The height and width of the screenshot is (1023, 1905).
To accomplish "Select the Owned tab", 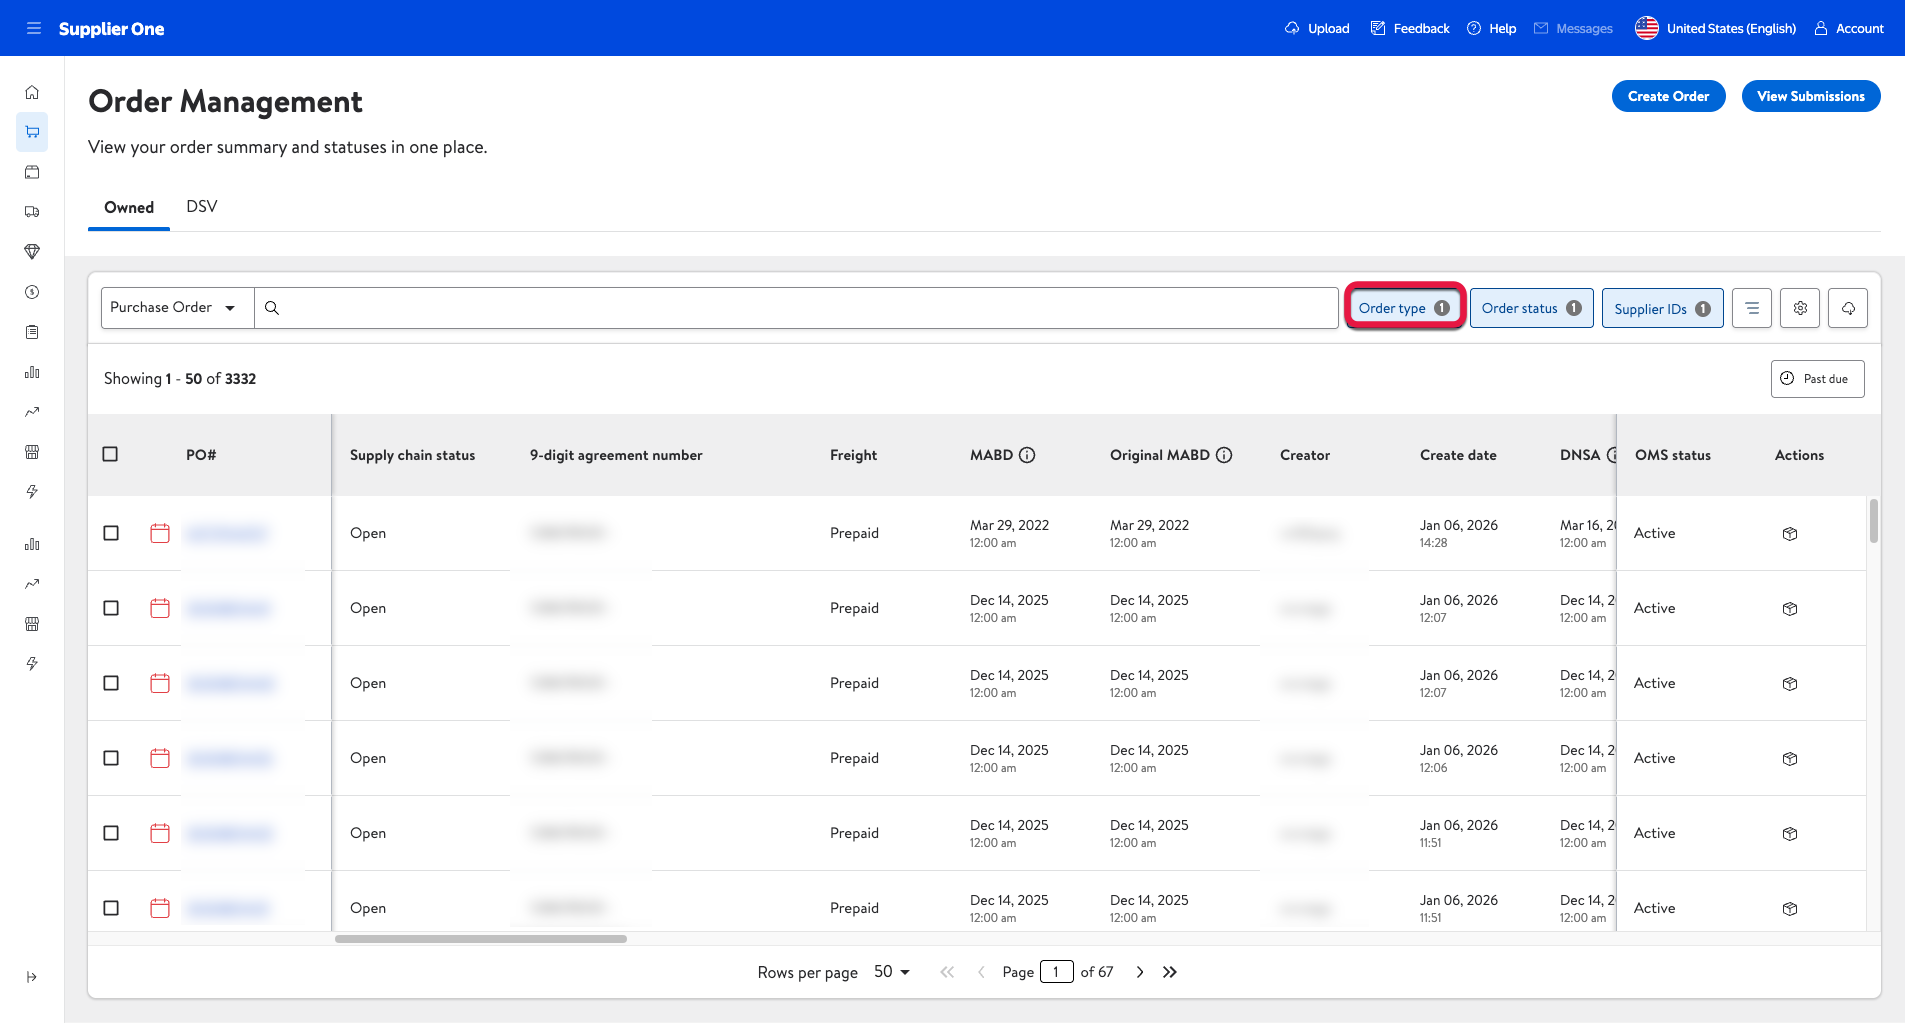I will [129, 207].
